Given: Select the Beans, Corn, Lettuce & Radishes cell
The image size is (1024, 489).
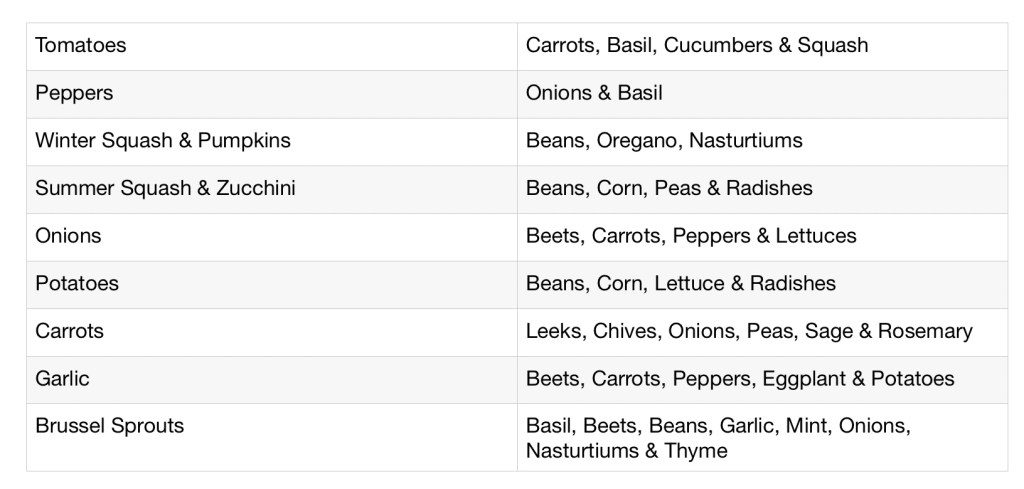Looking at the screenshot, I should point(680,283).
